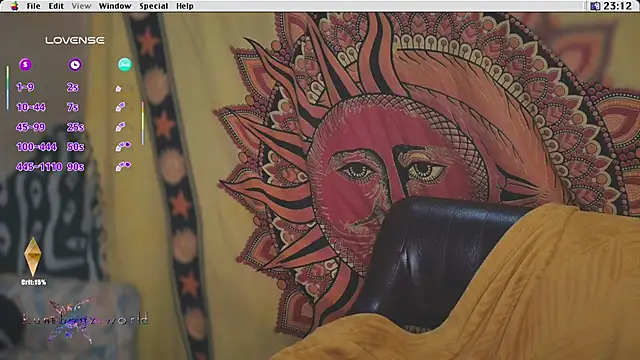Open the Window menu

pos(115,6)
